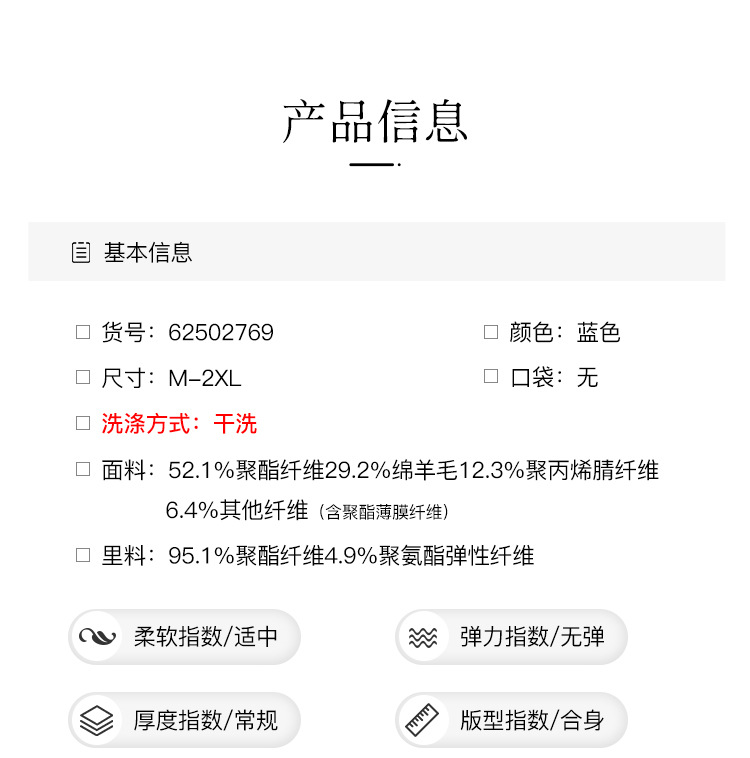Click the red 洗涤方式：干洗 text
This screenshot has width=750, height=758.
click(179, 424)
